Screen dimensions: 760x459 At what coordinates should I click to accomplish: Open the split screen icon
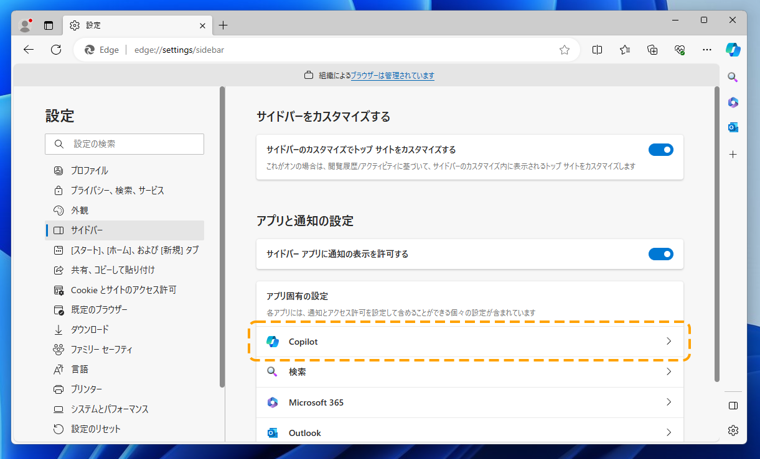tap(597, 49)
